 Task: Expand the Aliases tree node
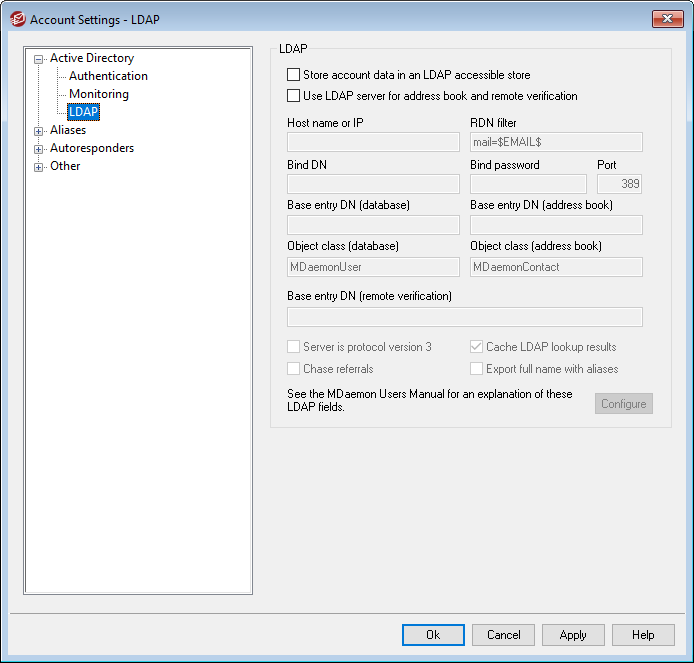click(39, 130)
